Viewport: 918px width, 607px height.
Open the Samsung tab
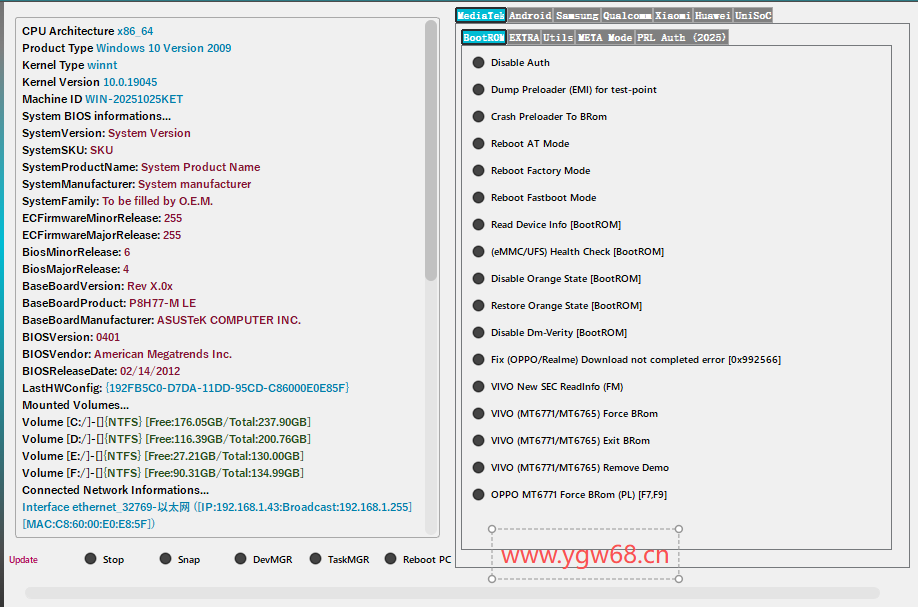[x=577, y=16]
